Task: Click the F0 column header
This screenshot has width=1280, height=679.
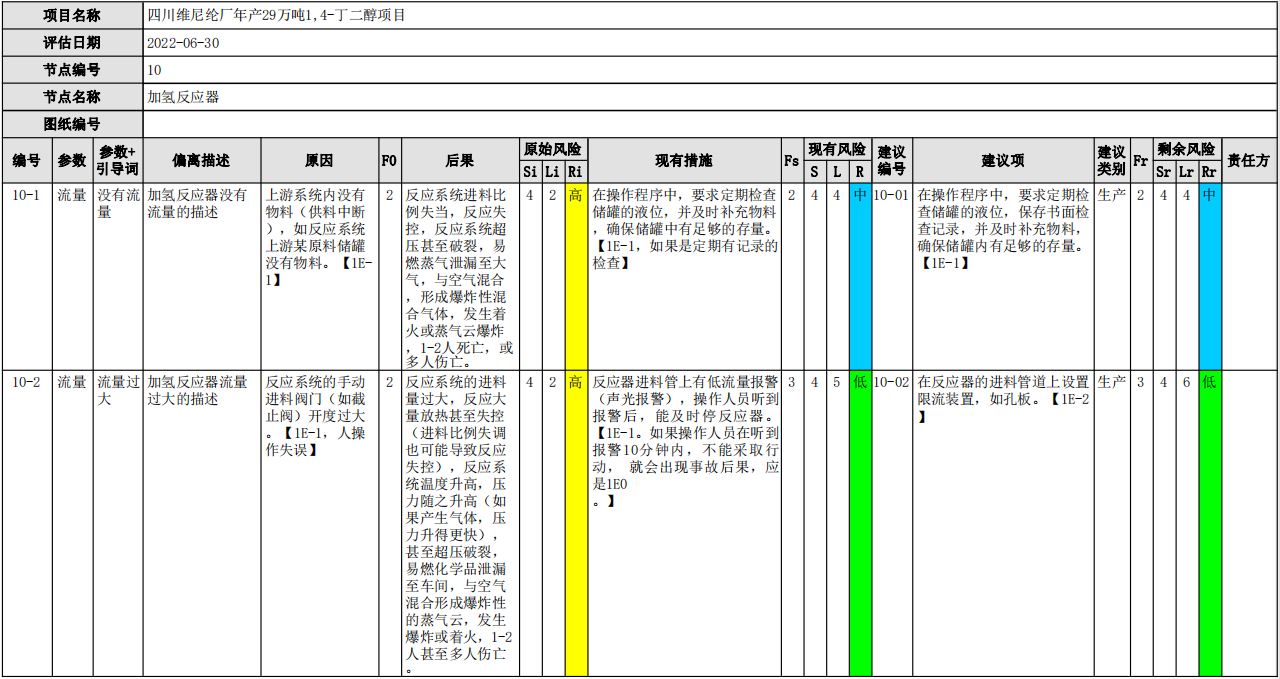Action: point(389,160)
